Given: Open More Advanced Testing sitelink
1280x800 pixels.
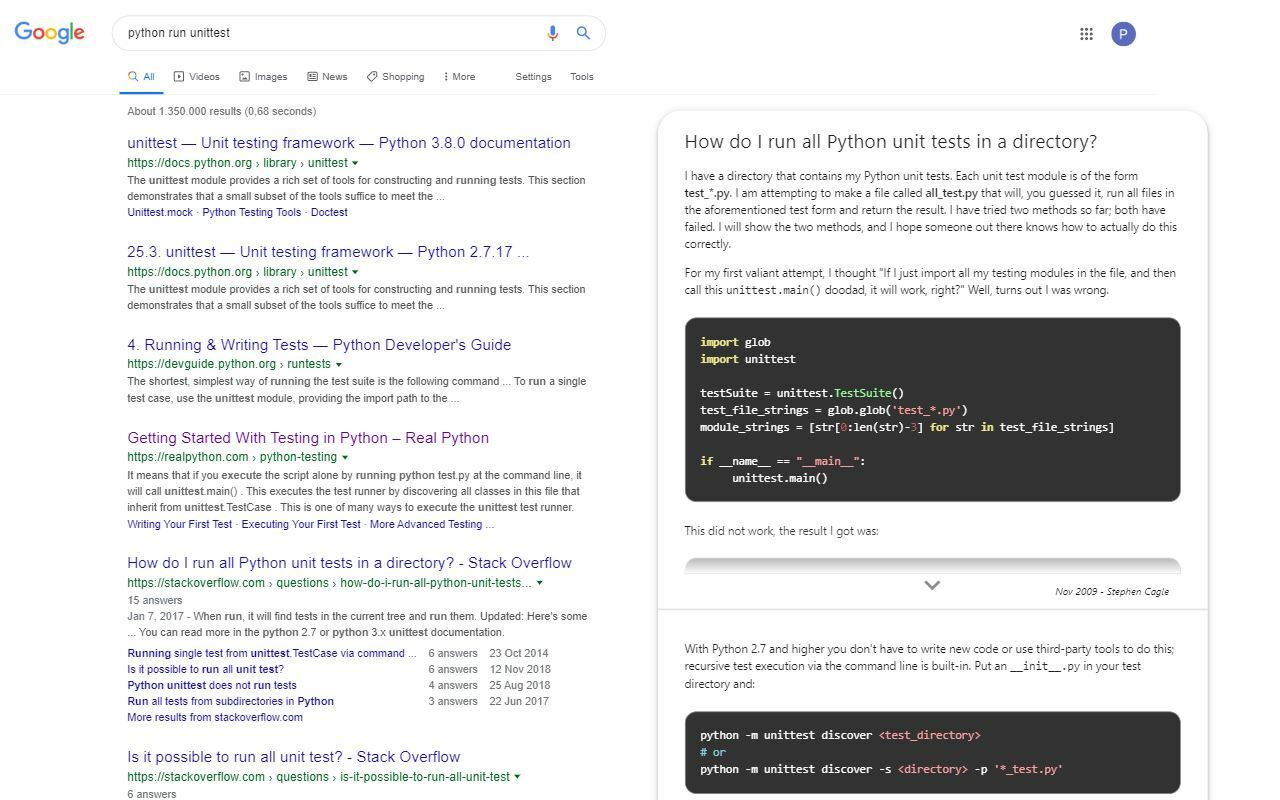Looking at the screenshot, I should point(432,524).
